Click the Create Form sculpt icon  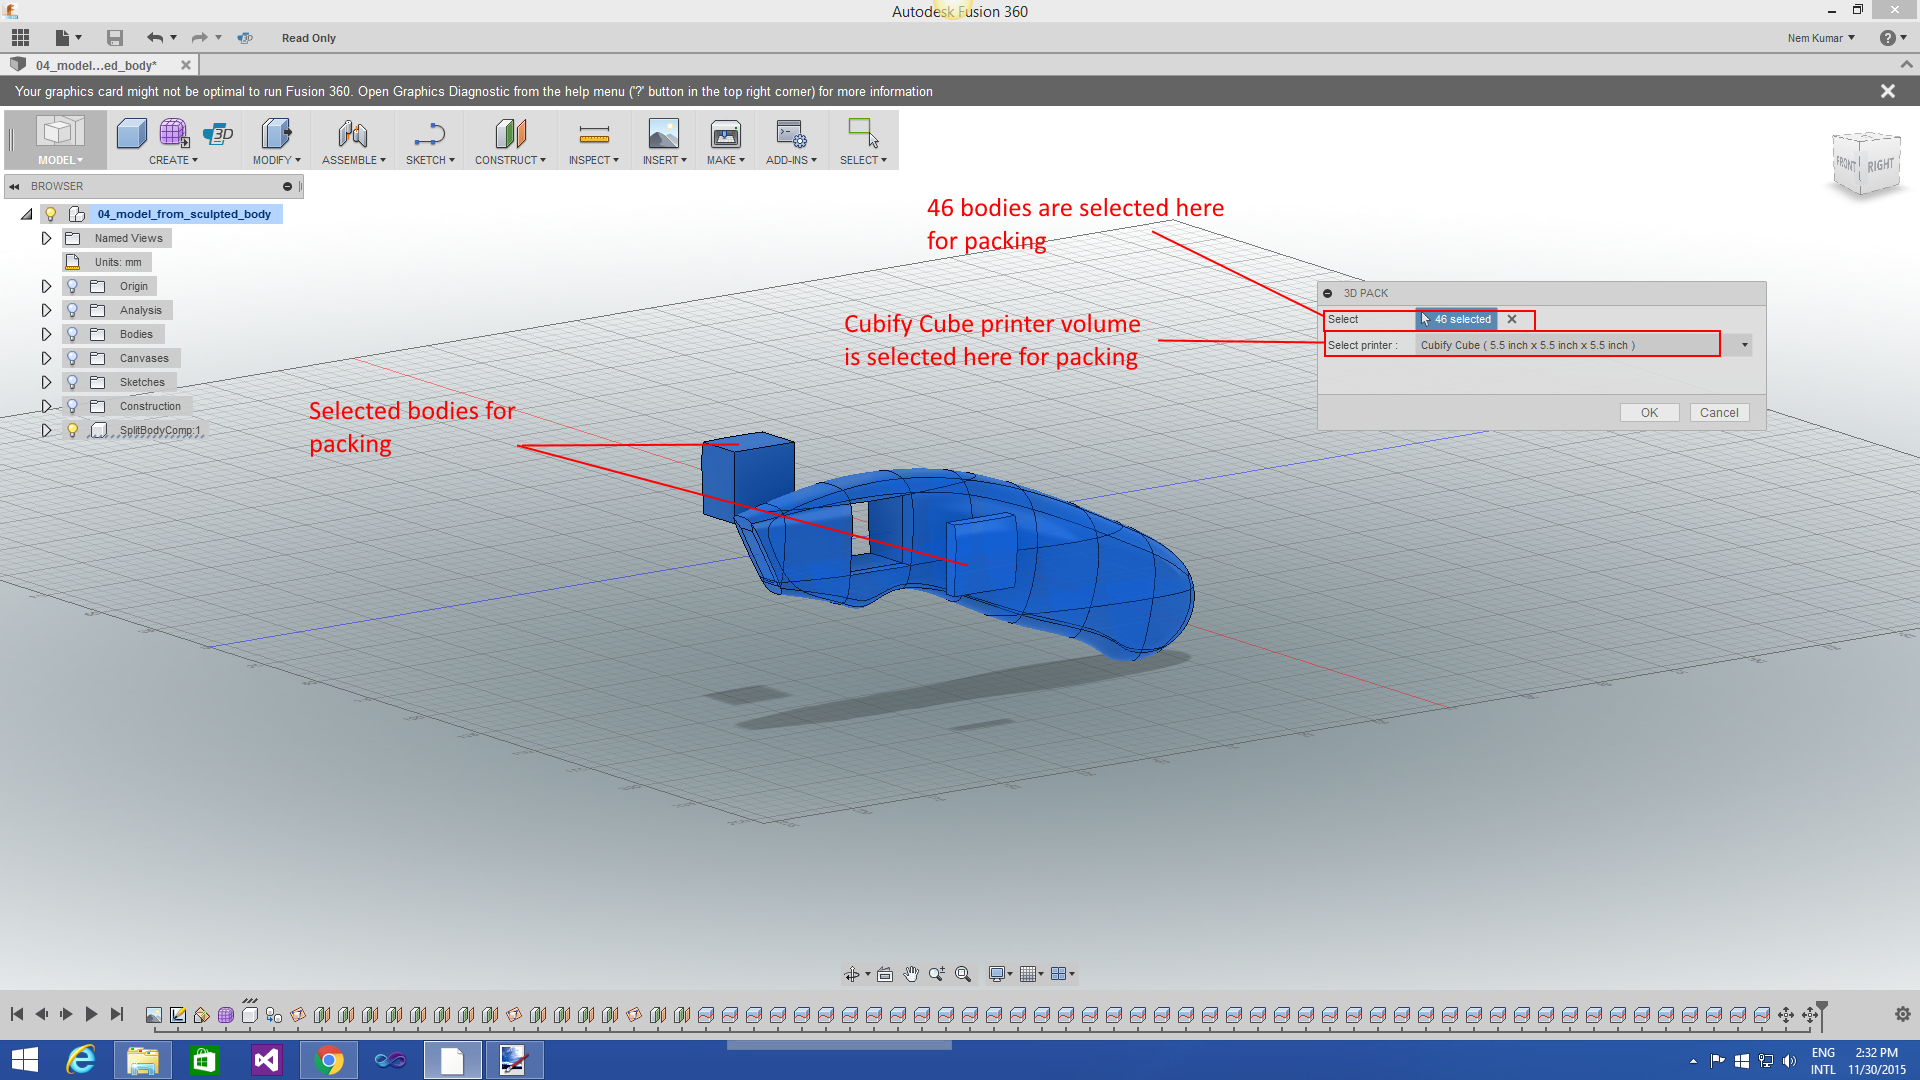[174, 133]
